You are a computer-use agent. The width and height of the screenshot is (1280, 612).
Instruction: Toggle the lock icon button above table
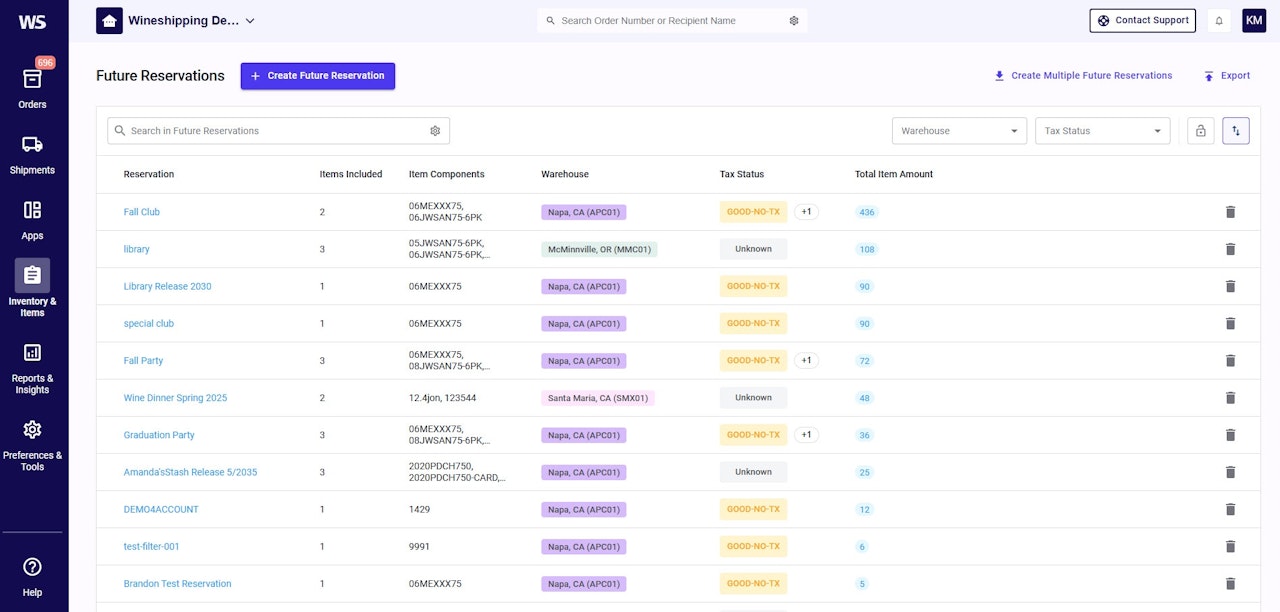click(1200, 131)
